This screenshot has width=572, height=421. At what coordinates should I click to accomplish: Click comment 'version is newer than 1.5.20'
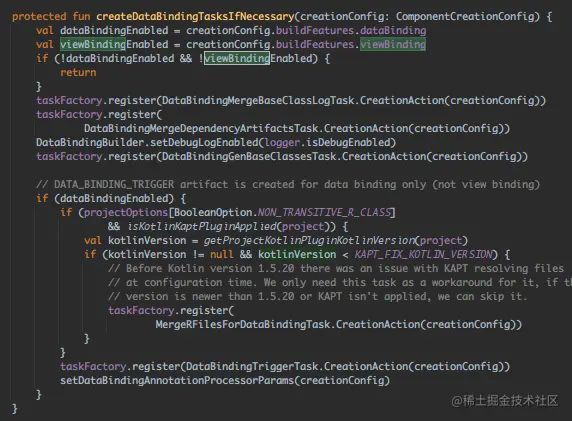tap(318, 296)
